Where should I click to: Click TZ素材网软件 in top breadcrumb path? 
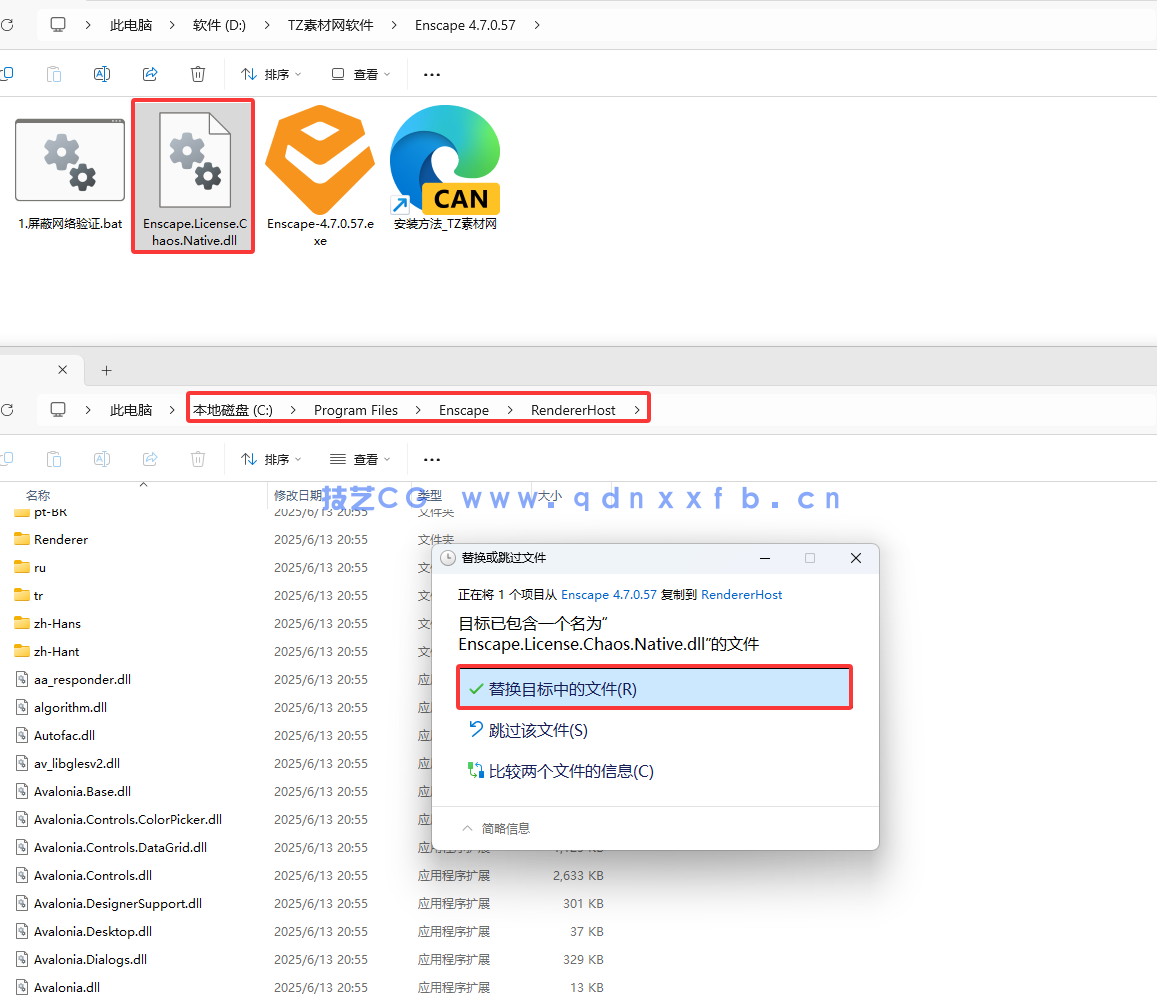point(330,25)
